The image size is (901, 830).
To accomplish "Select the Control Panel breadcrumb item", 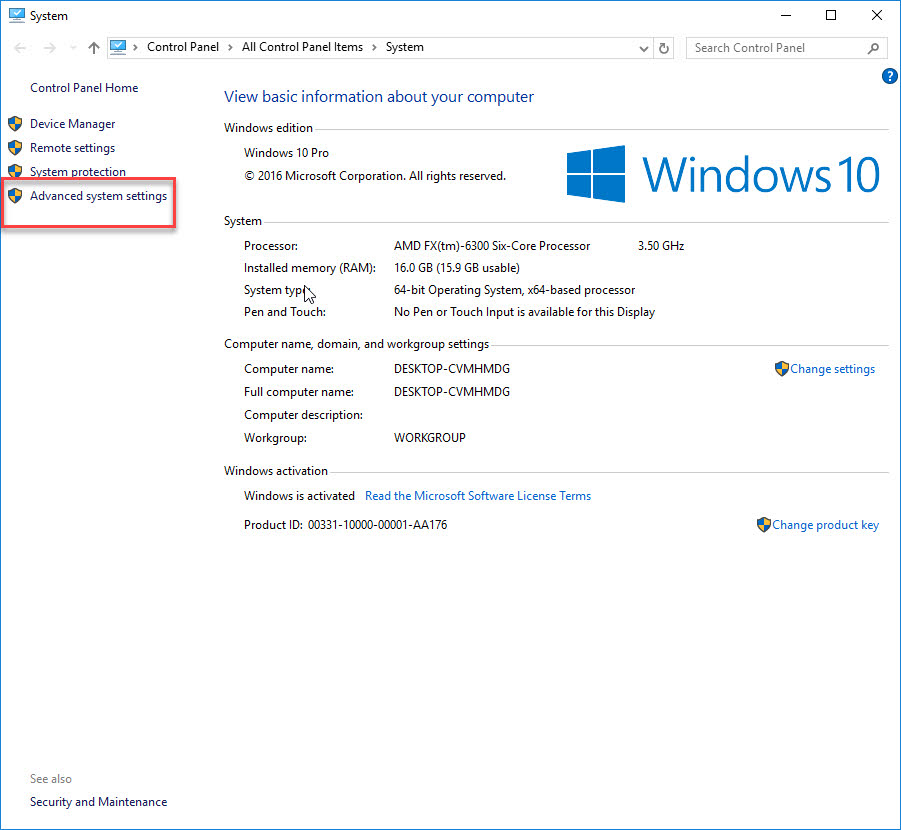I will tap(183, 47).
